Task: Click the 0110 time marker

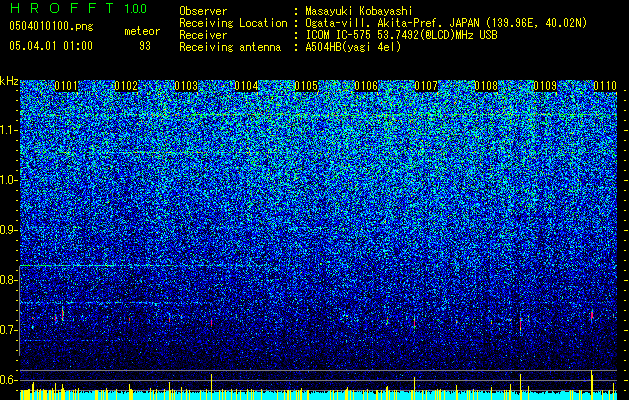Action: 605,86
